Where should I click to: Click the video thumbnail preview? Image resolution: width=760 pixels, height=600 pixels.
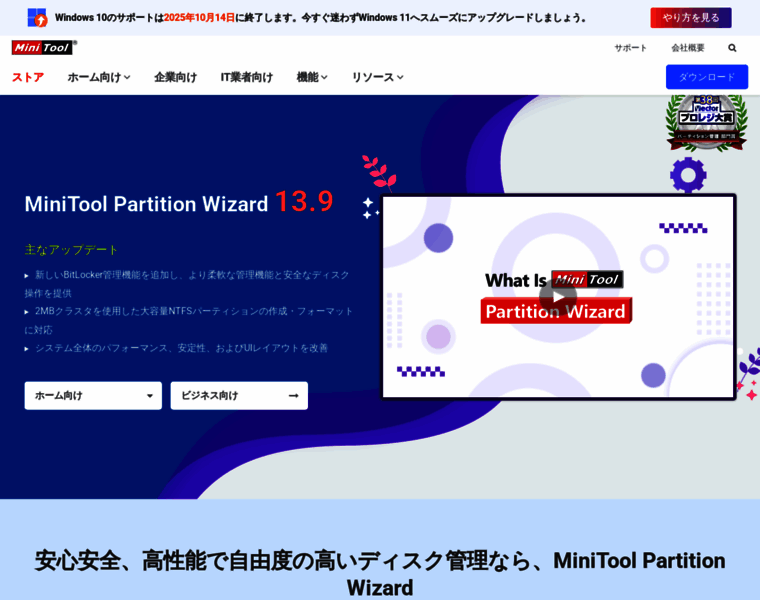click(x=558, y=297)
